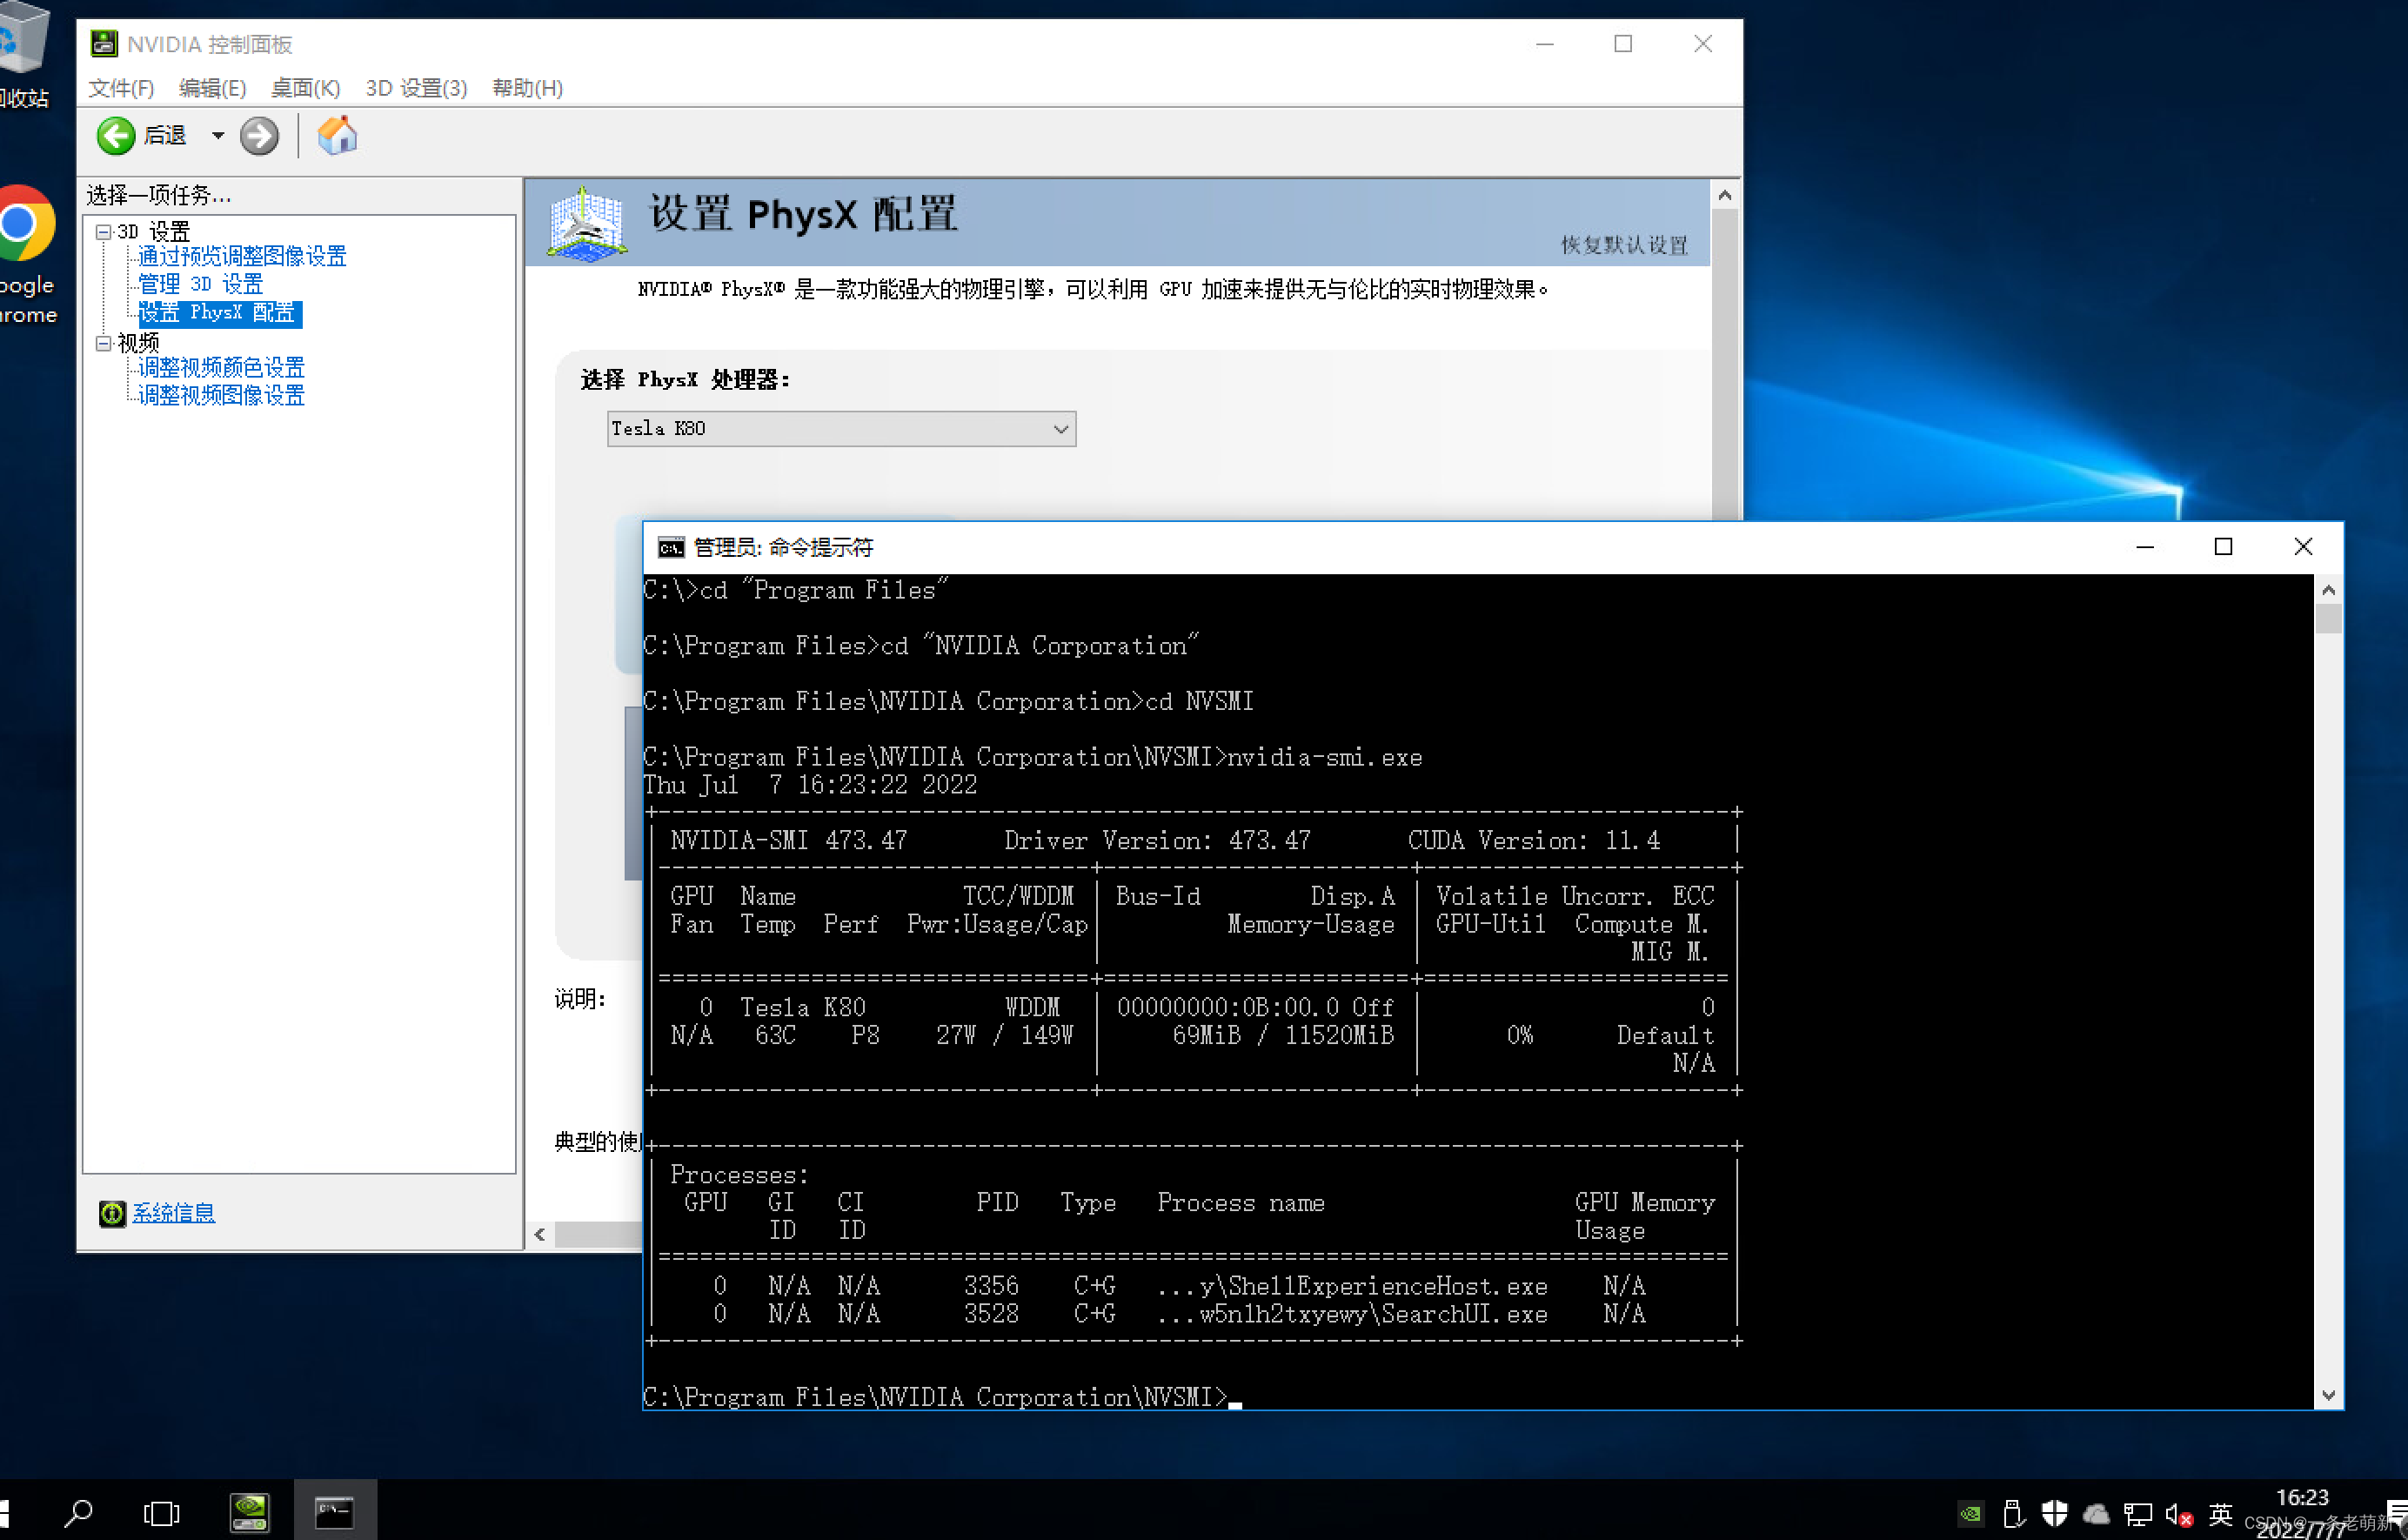Click the Home icon in toolbar
2408x1540 pixels.
337,136
